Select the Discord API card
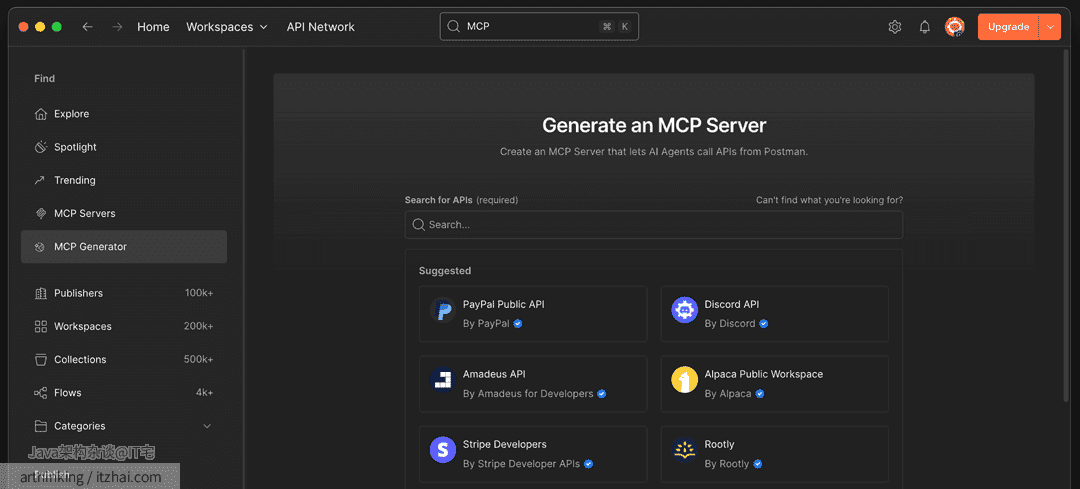 pyautogui.click(x=775, y=314)
